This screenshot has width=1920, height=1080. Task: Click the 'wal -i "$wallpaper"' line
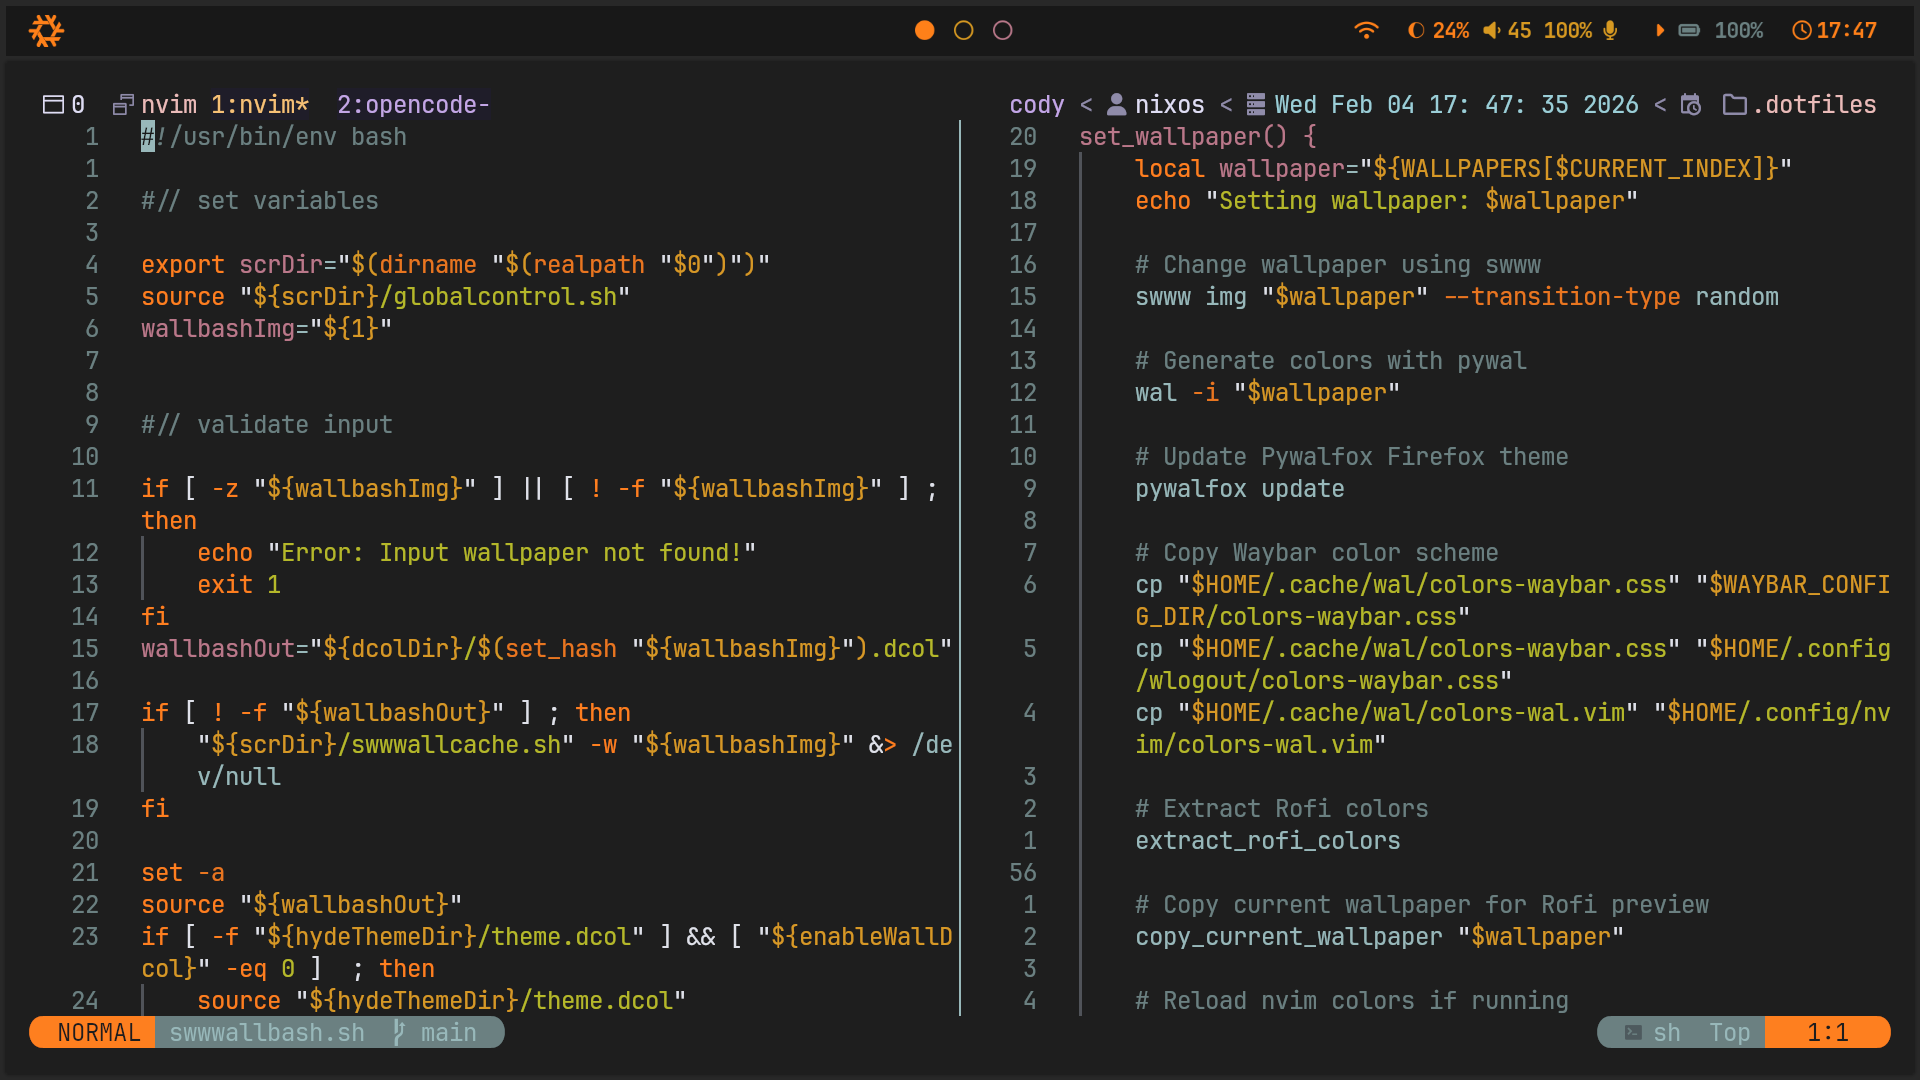pyautogui.click(x=1267, y=393)
